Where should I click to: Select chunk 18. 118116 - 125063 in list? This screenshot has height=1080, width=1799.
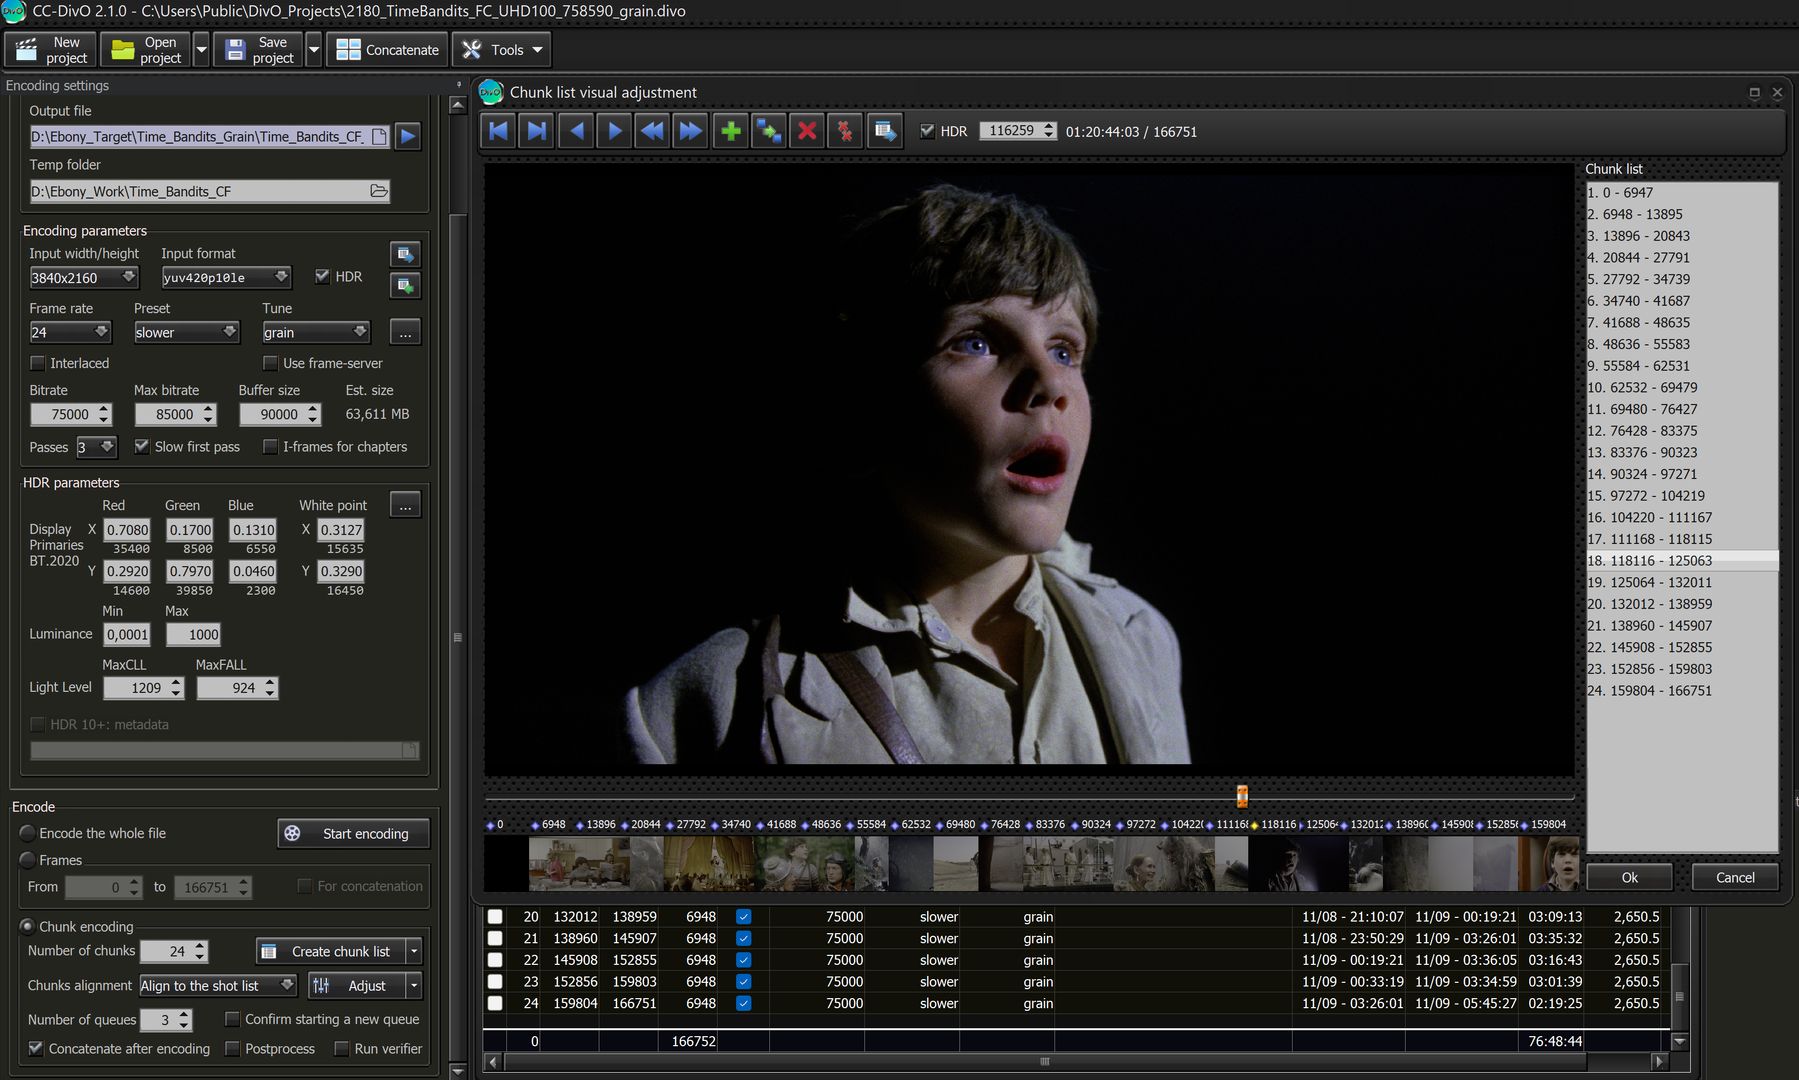(1682, 560)
